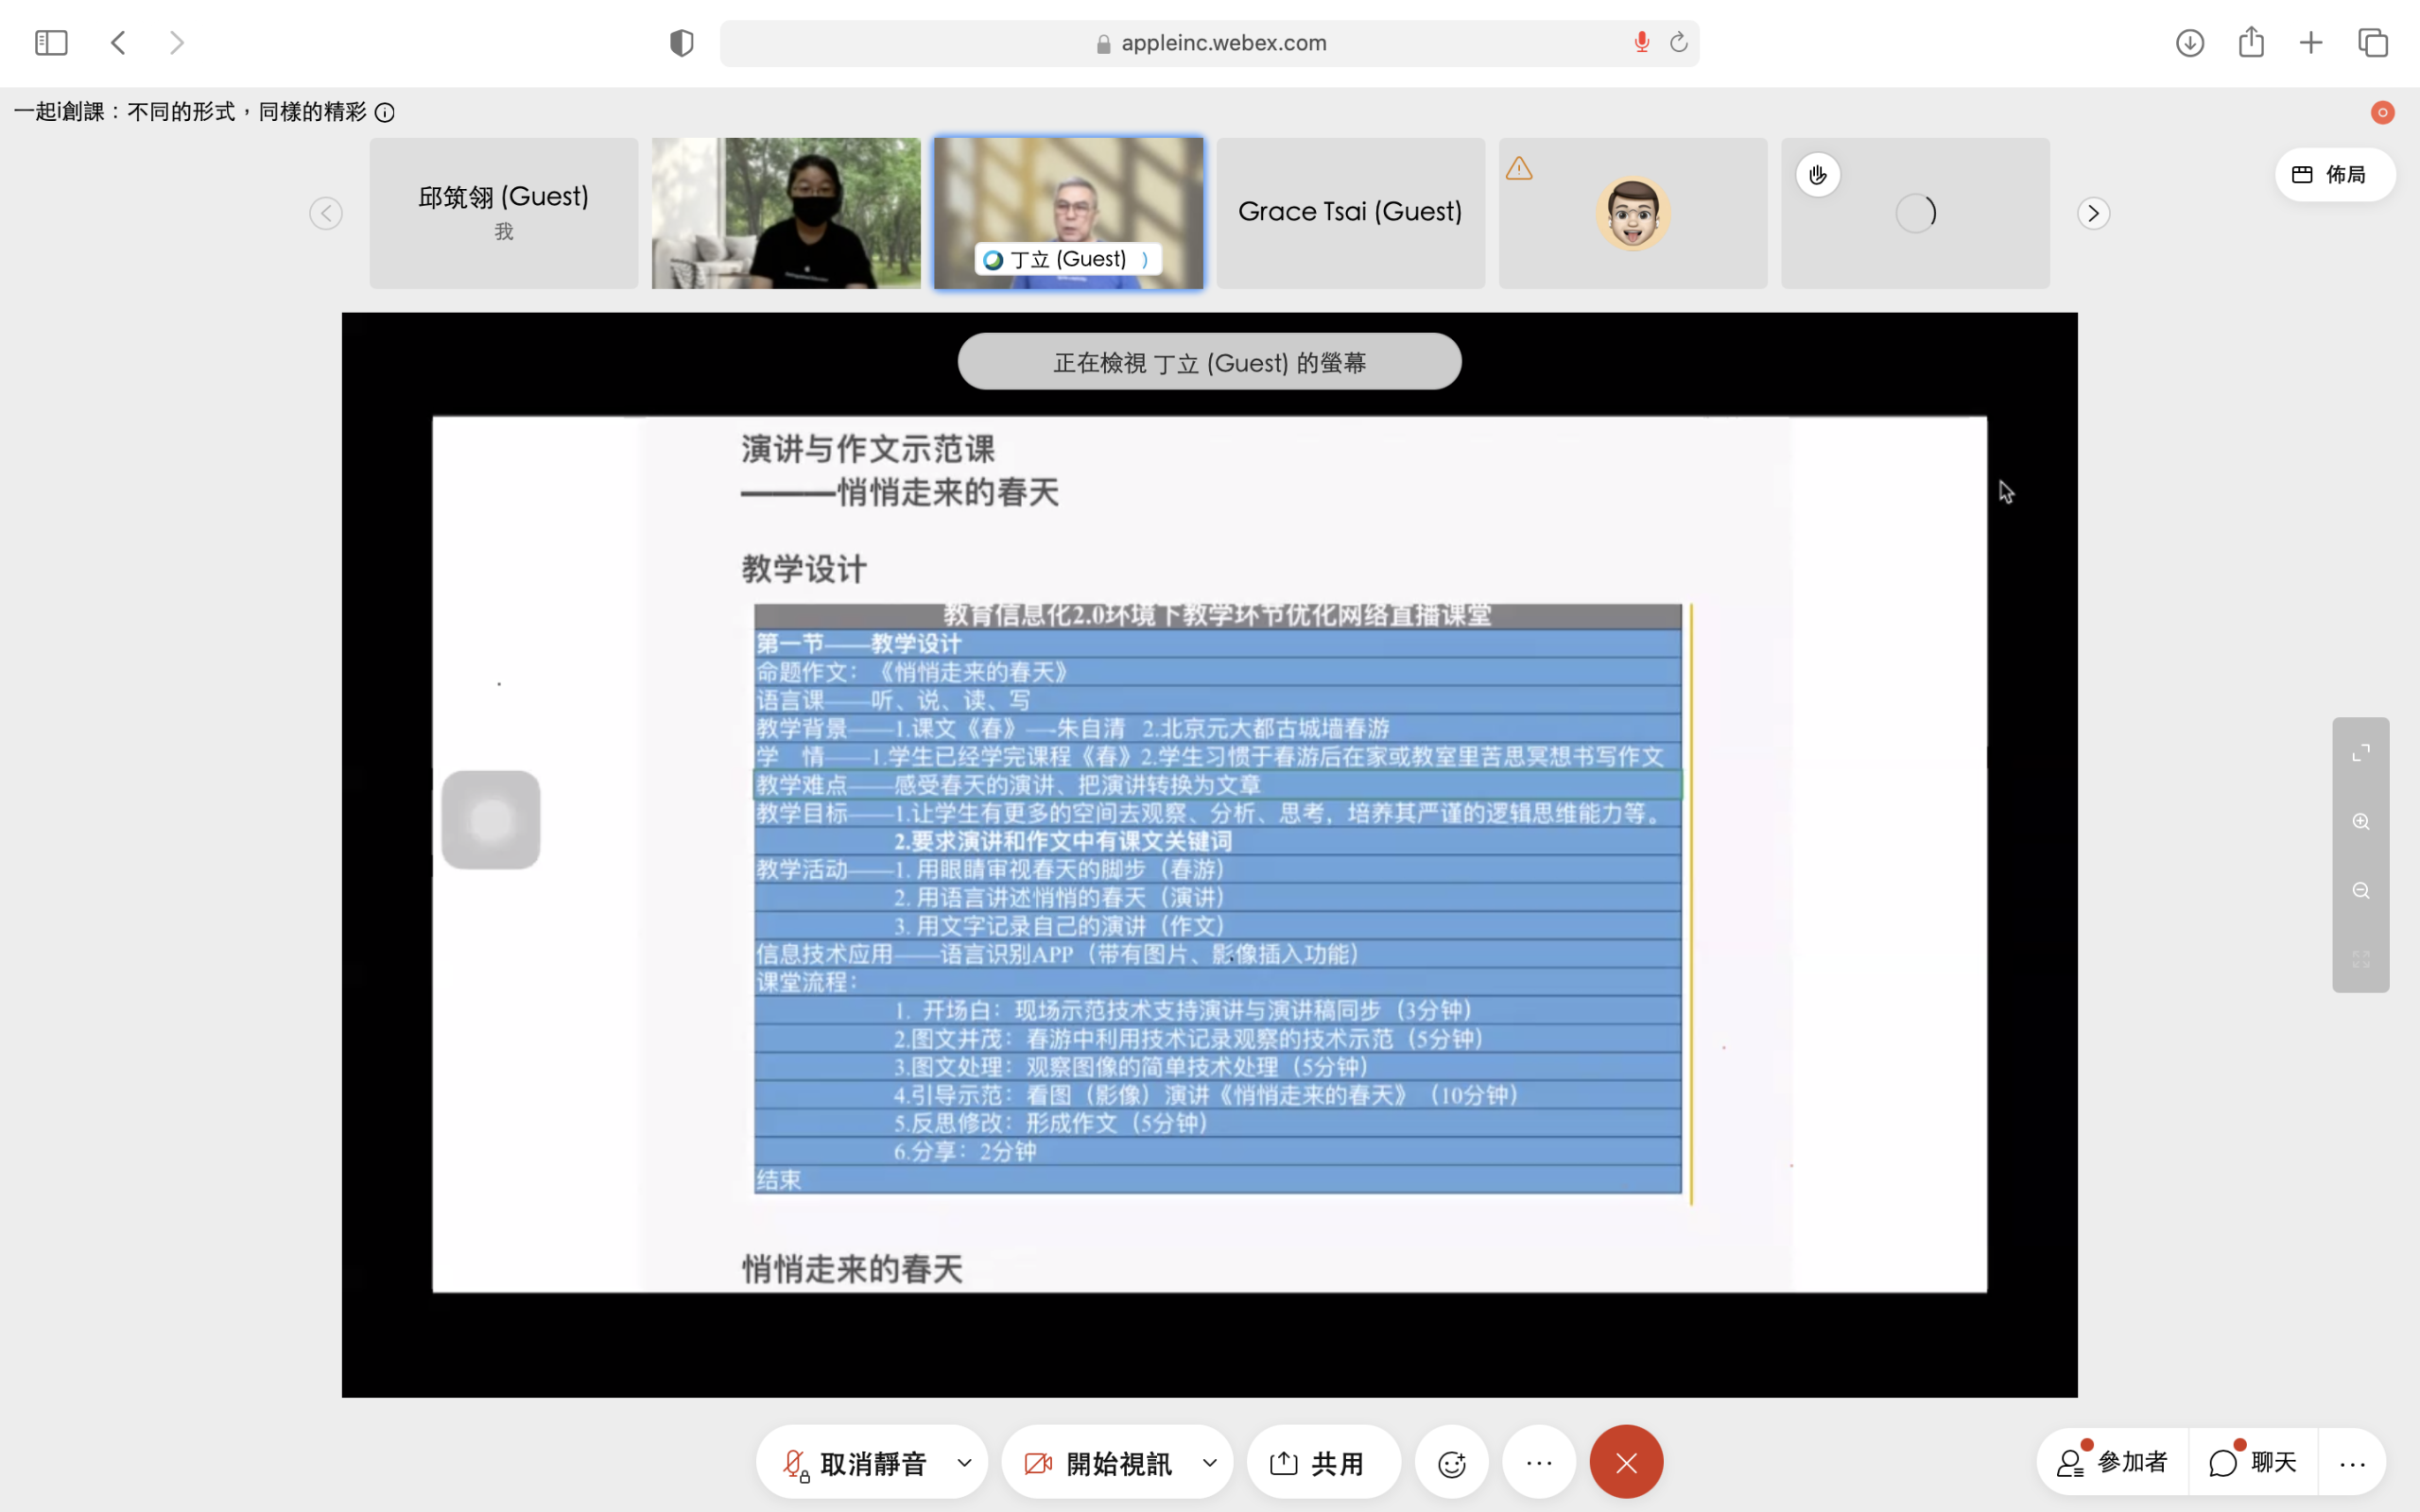Open the emoji reactions button
The width and height of the screenshot is (2420, 1512).
[1451, 1463]
